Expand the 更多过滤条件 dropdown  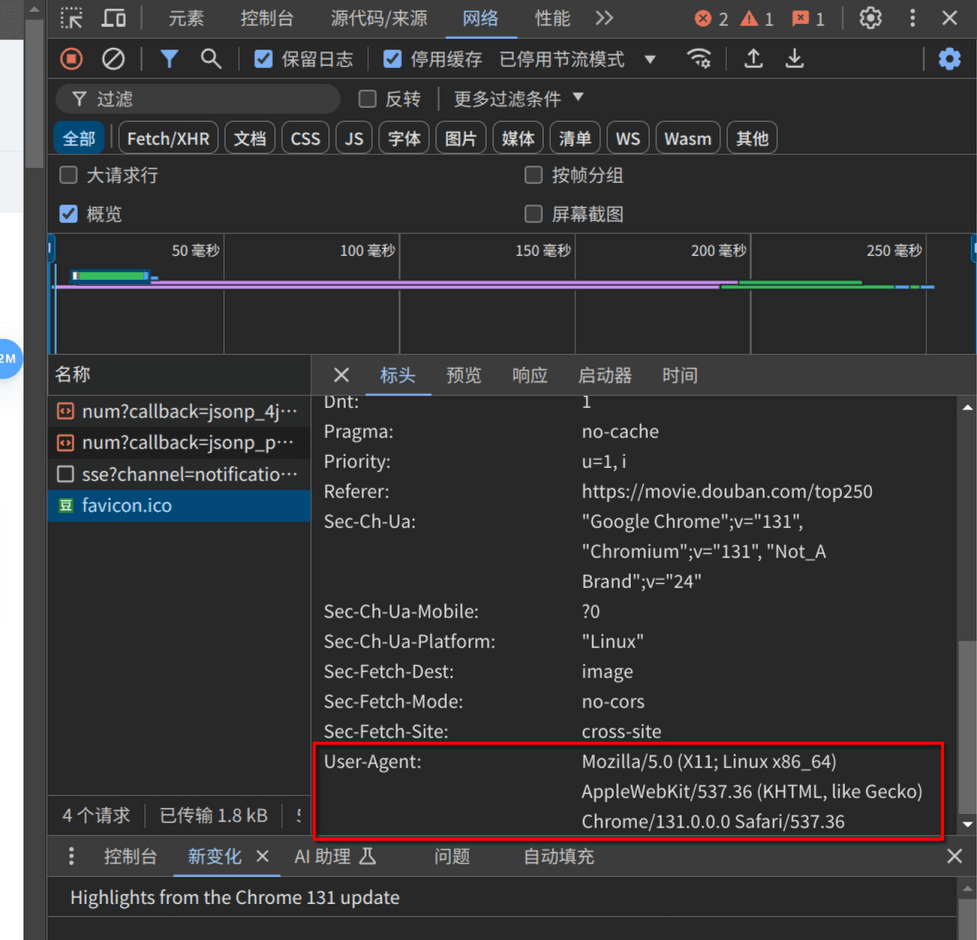[518, 99]
